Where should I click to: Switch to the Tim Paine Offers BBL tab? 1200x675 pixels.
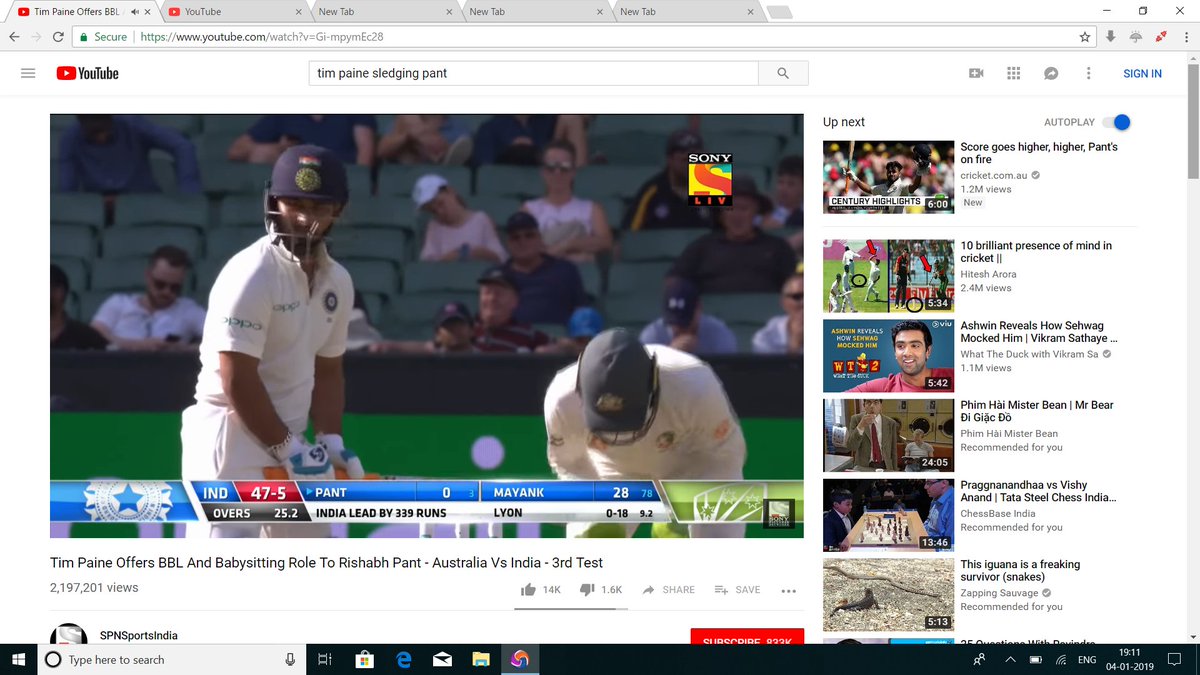(x=81, y=12)
